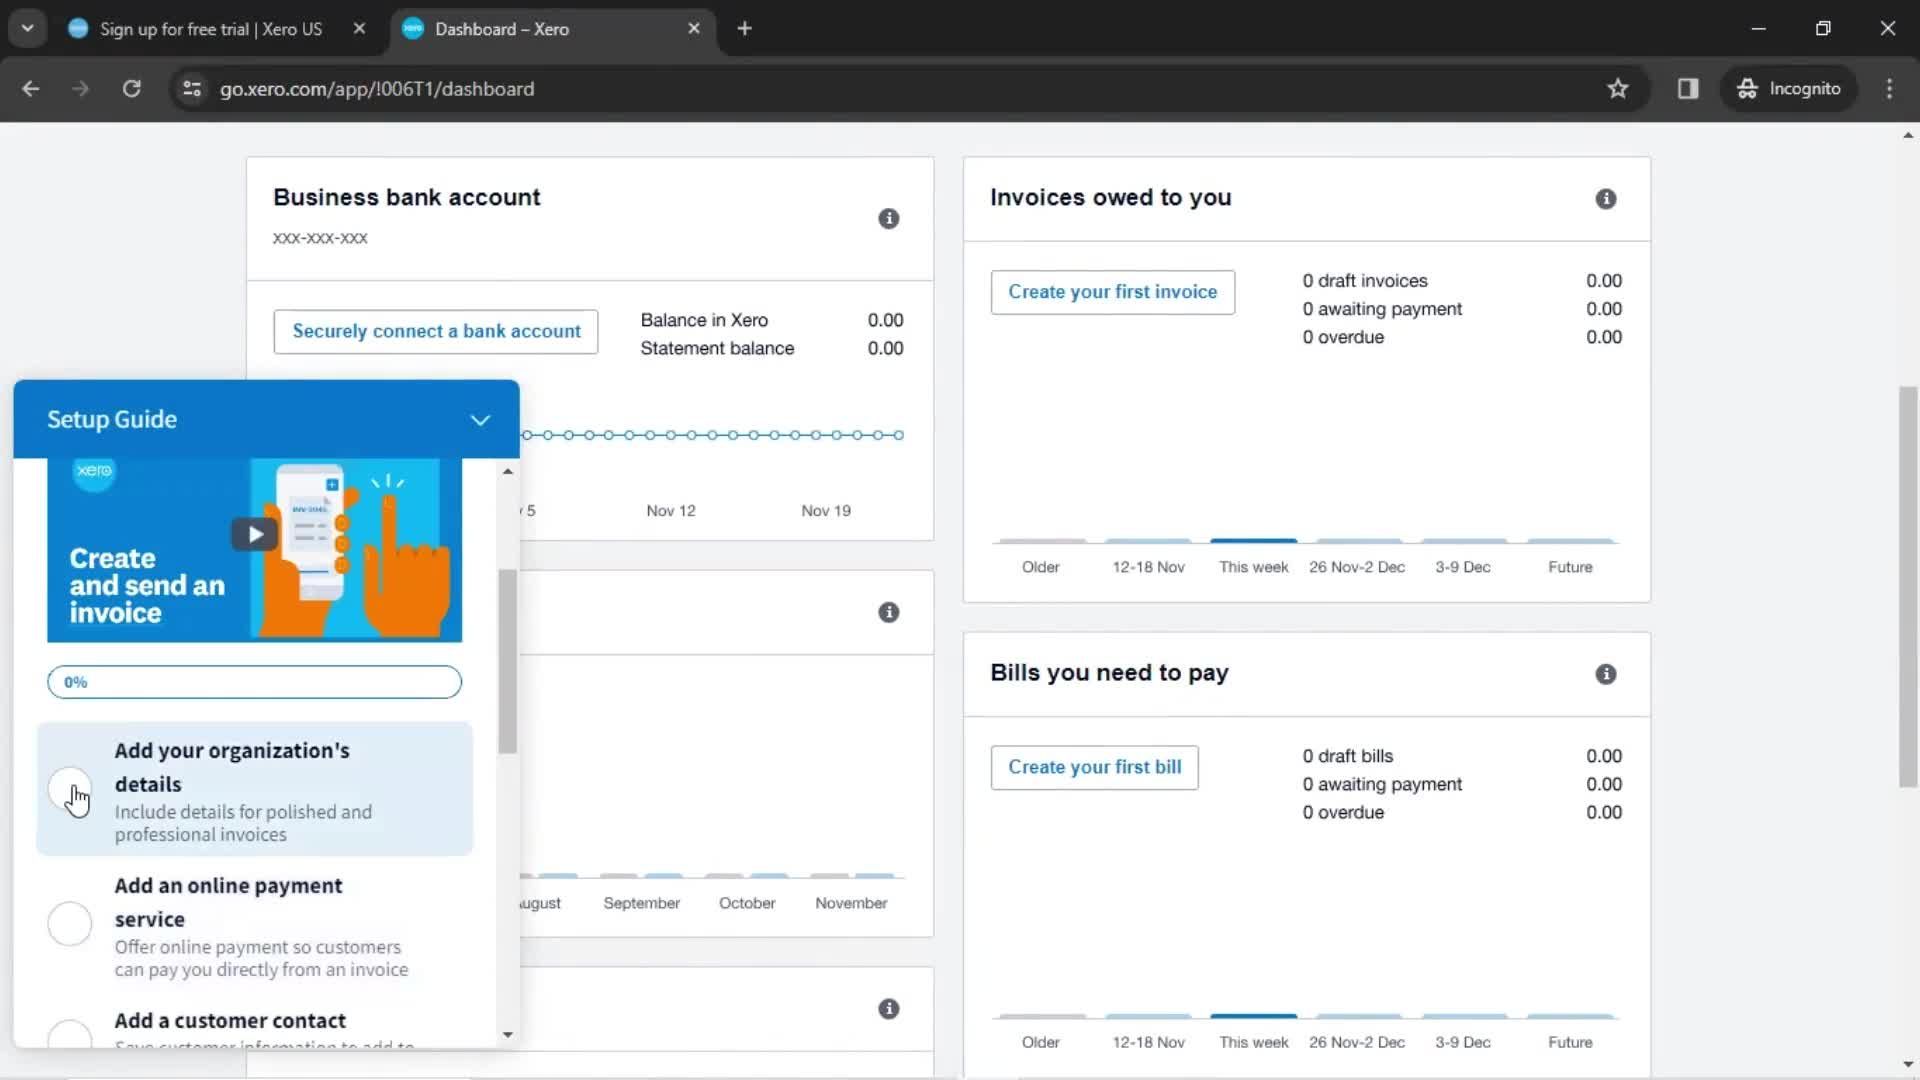The height and width of the screenshot is (1080, 1920).
Task: Go back to the previous page
Action: pos(31,88)
